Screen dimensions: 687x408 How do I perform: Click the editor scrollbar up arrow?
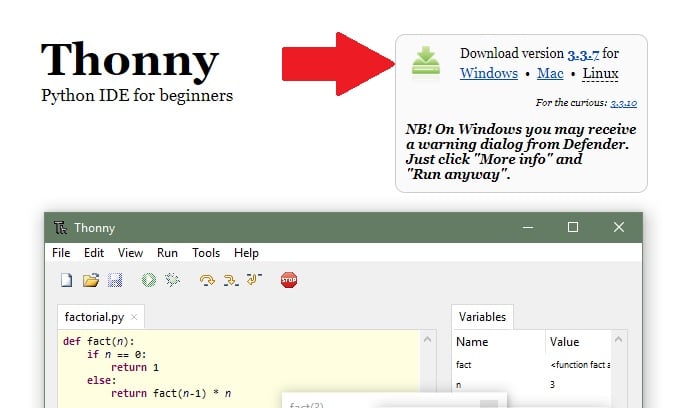[x=428, y=339]
